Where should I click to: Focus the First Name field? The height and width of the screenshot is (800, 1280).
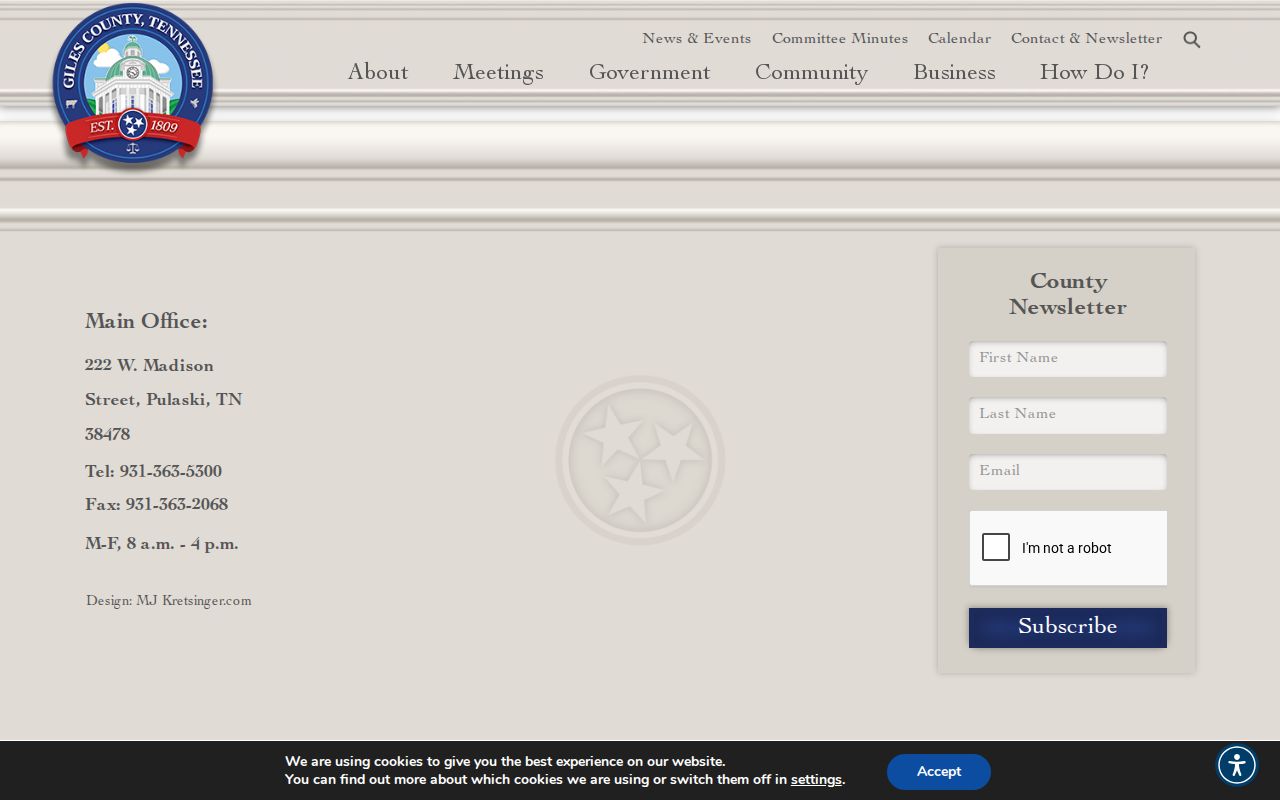pyautogui.click(x=1068, y=359)
